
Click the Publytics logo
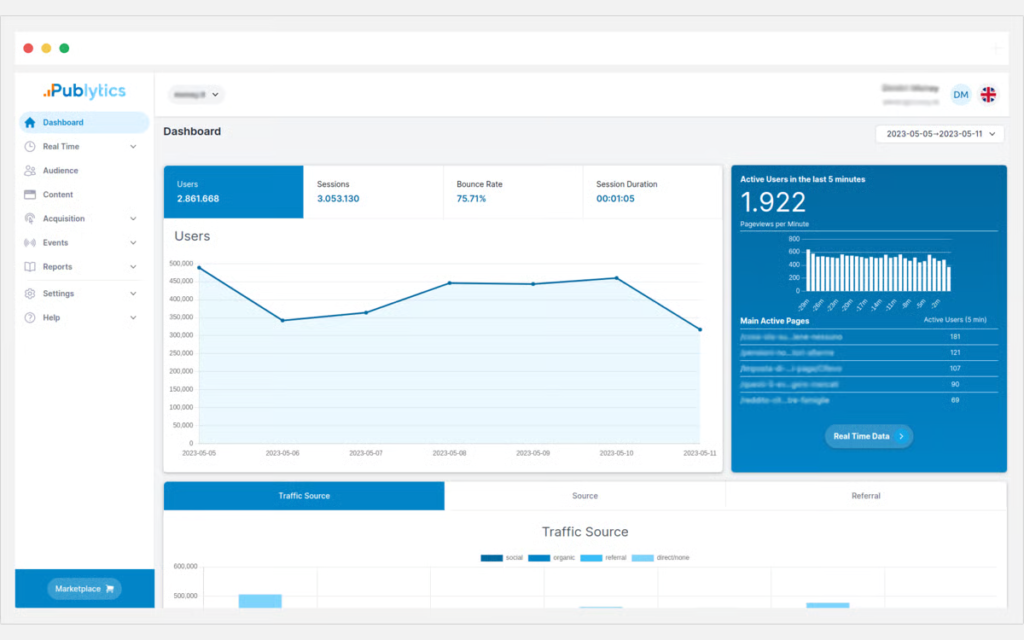[x=85, y=91]
